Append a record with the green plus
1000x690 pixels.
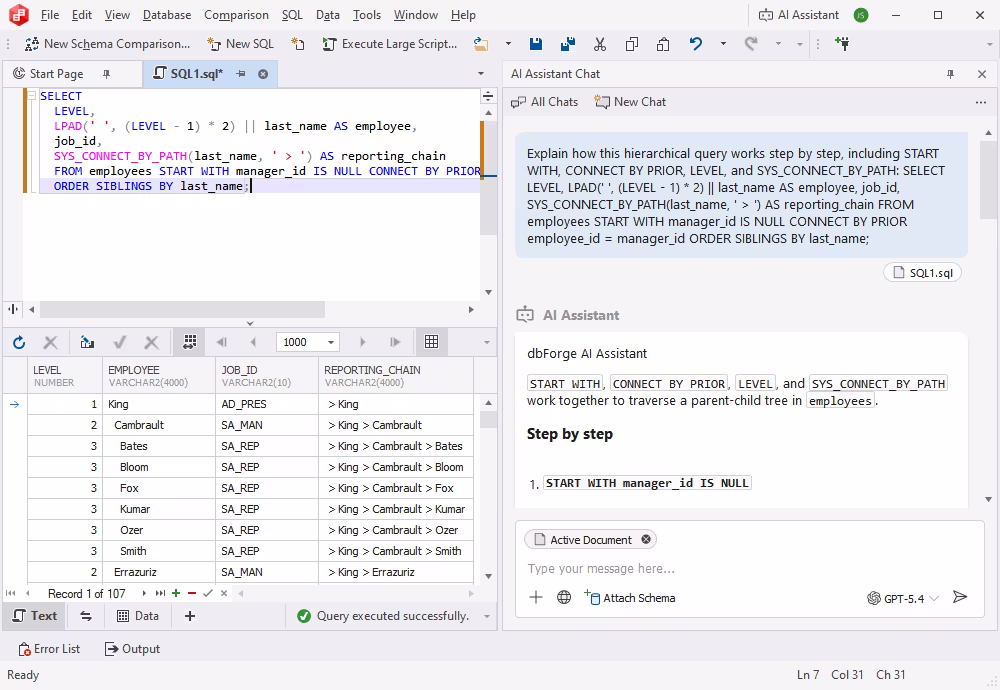[x=176, y=593]
